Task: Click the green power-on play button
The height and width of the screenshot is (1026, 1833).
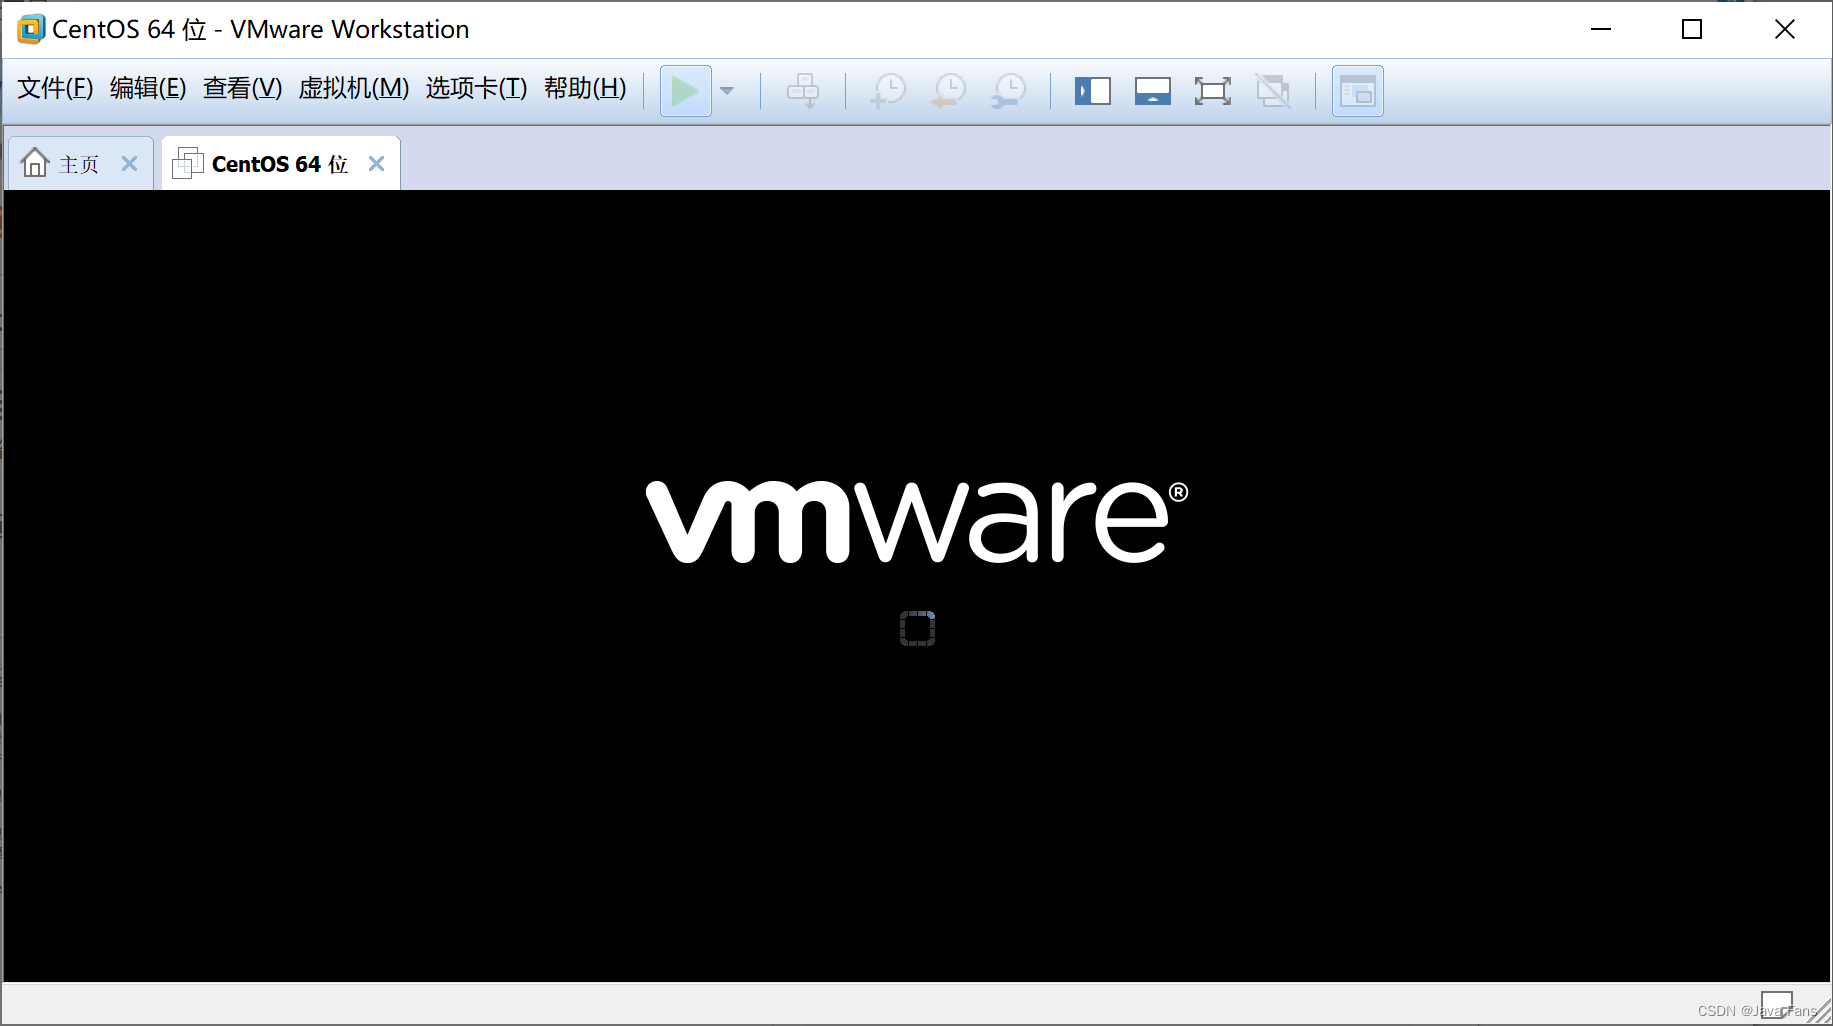Action: 685,91
